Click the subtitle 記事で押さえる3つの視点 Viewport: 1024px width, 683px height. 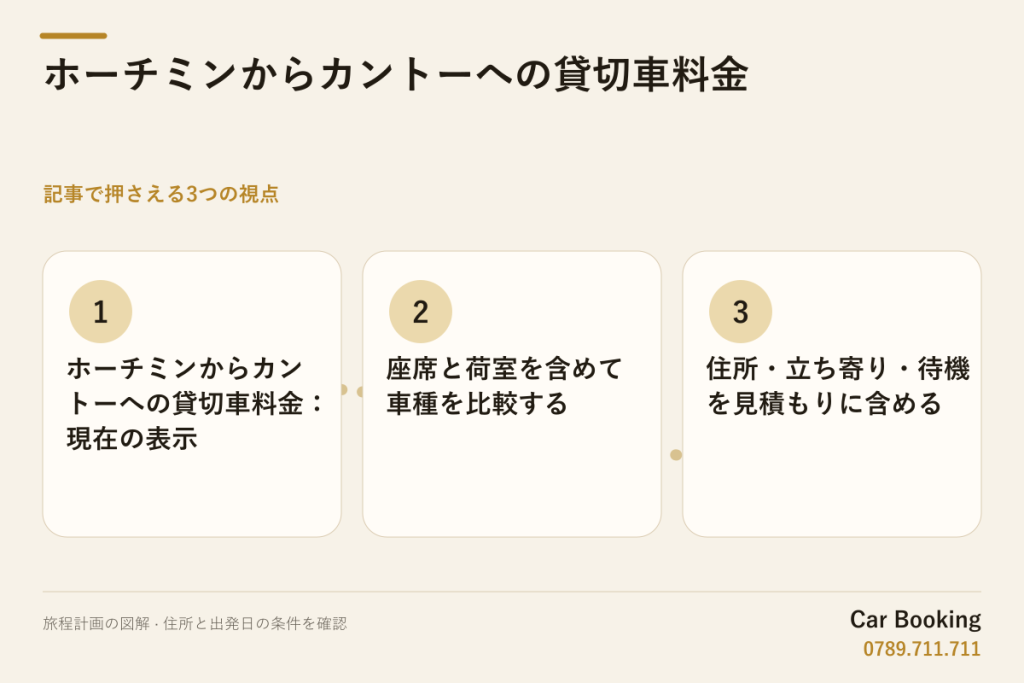coord(161,194)
